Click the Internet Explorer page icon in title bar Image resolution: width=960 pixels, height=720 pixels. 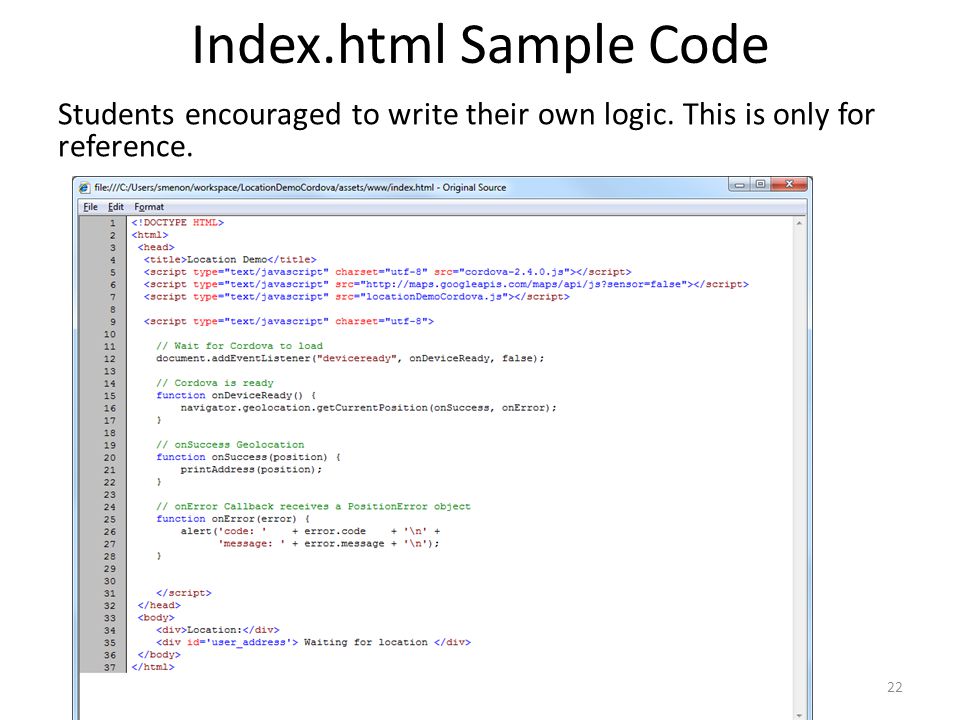coord(85,188)
